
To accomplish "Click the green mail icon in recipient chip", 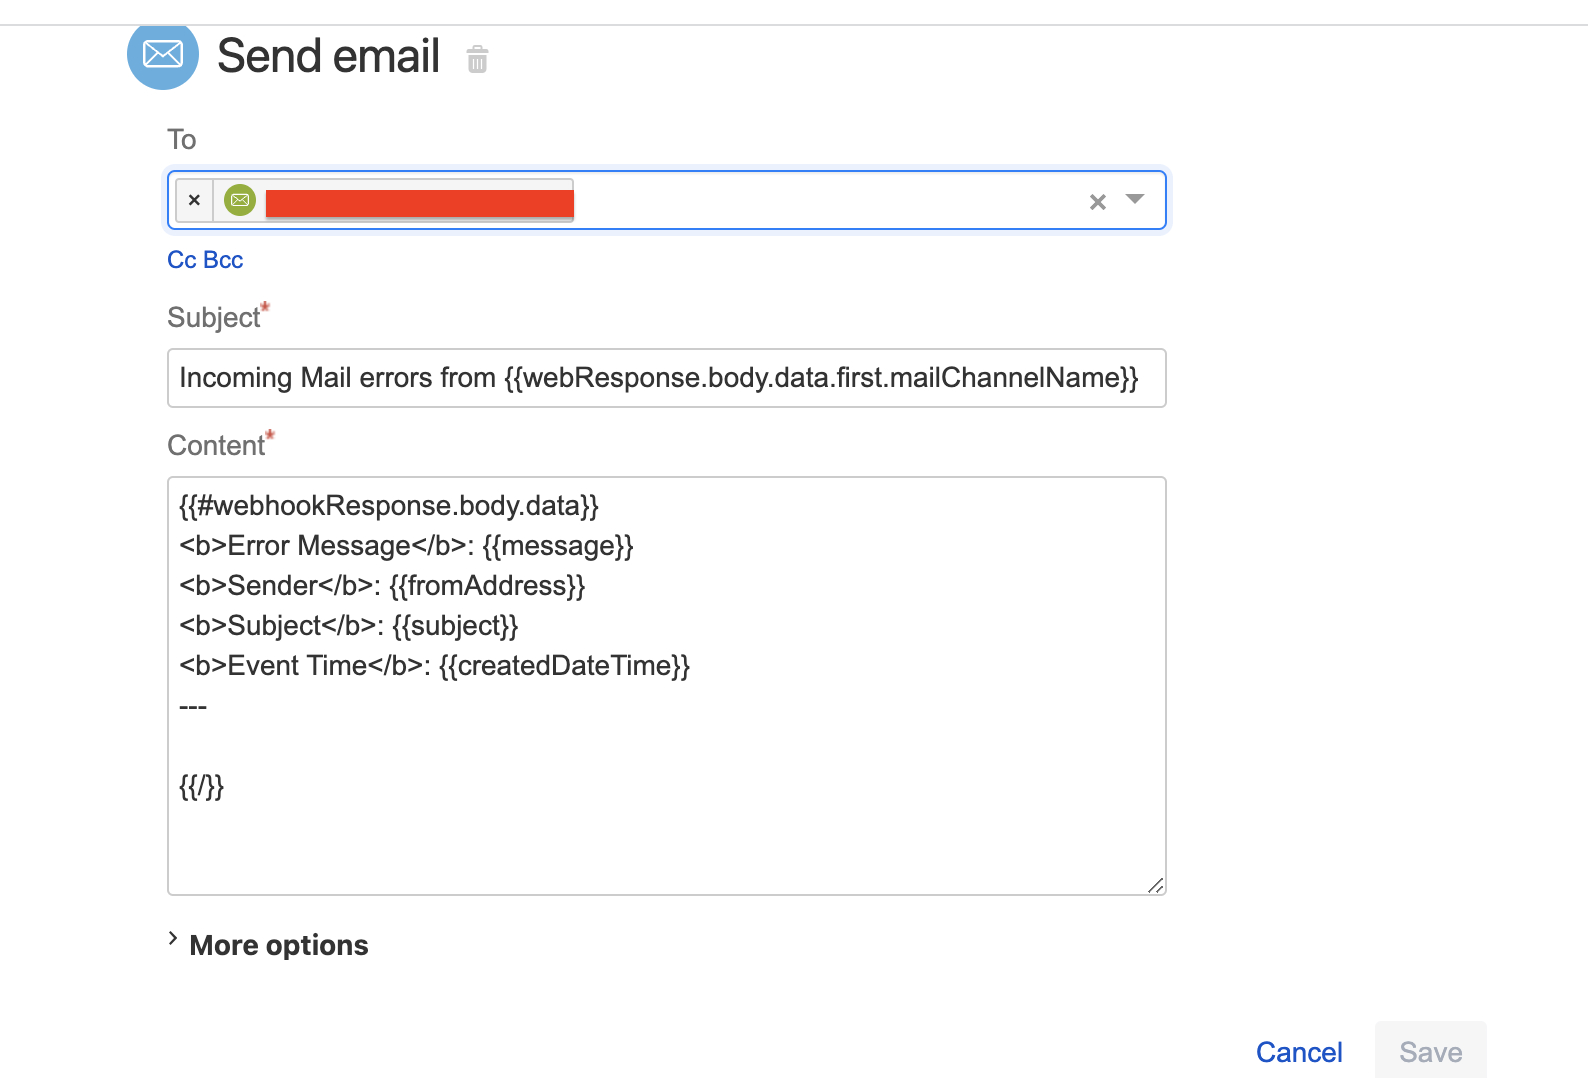I will point(240,200).
